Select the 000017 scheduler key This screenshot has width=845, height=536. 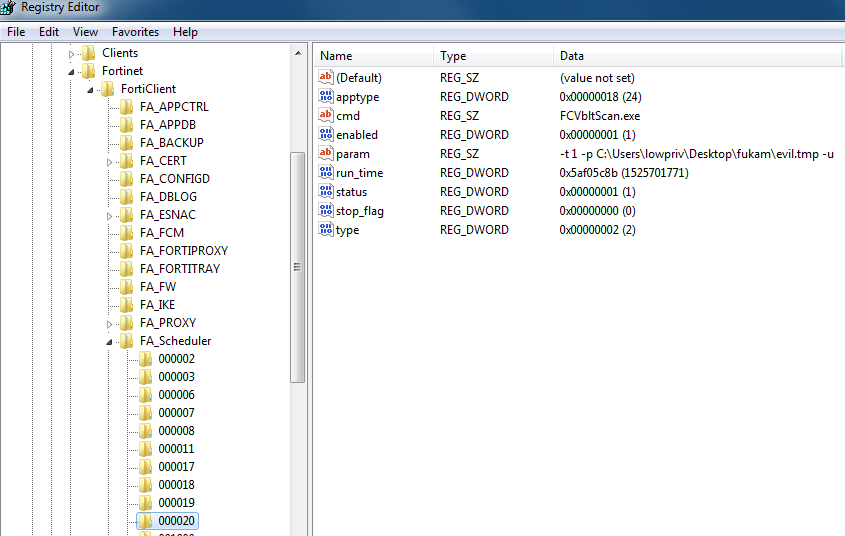(176, 467)
